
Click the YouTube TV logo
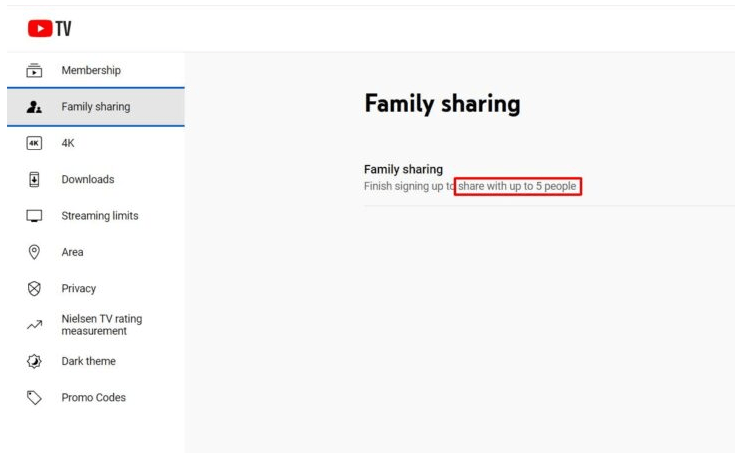coord(49,29)
